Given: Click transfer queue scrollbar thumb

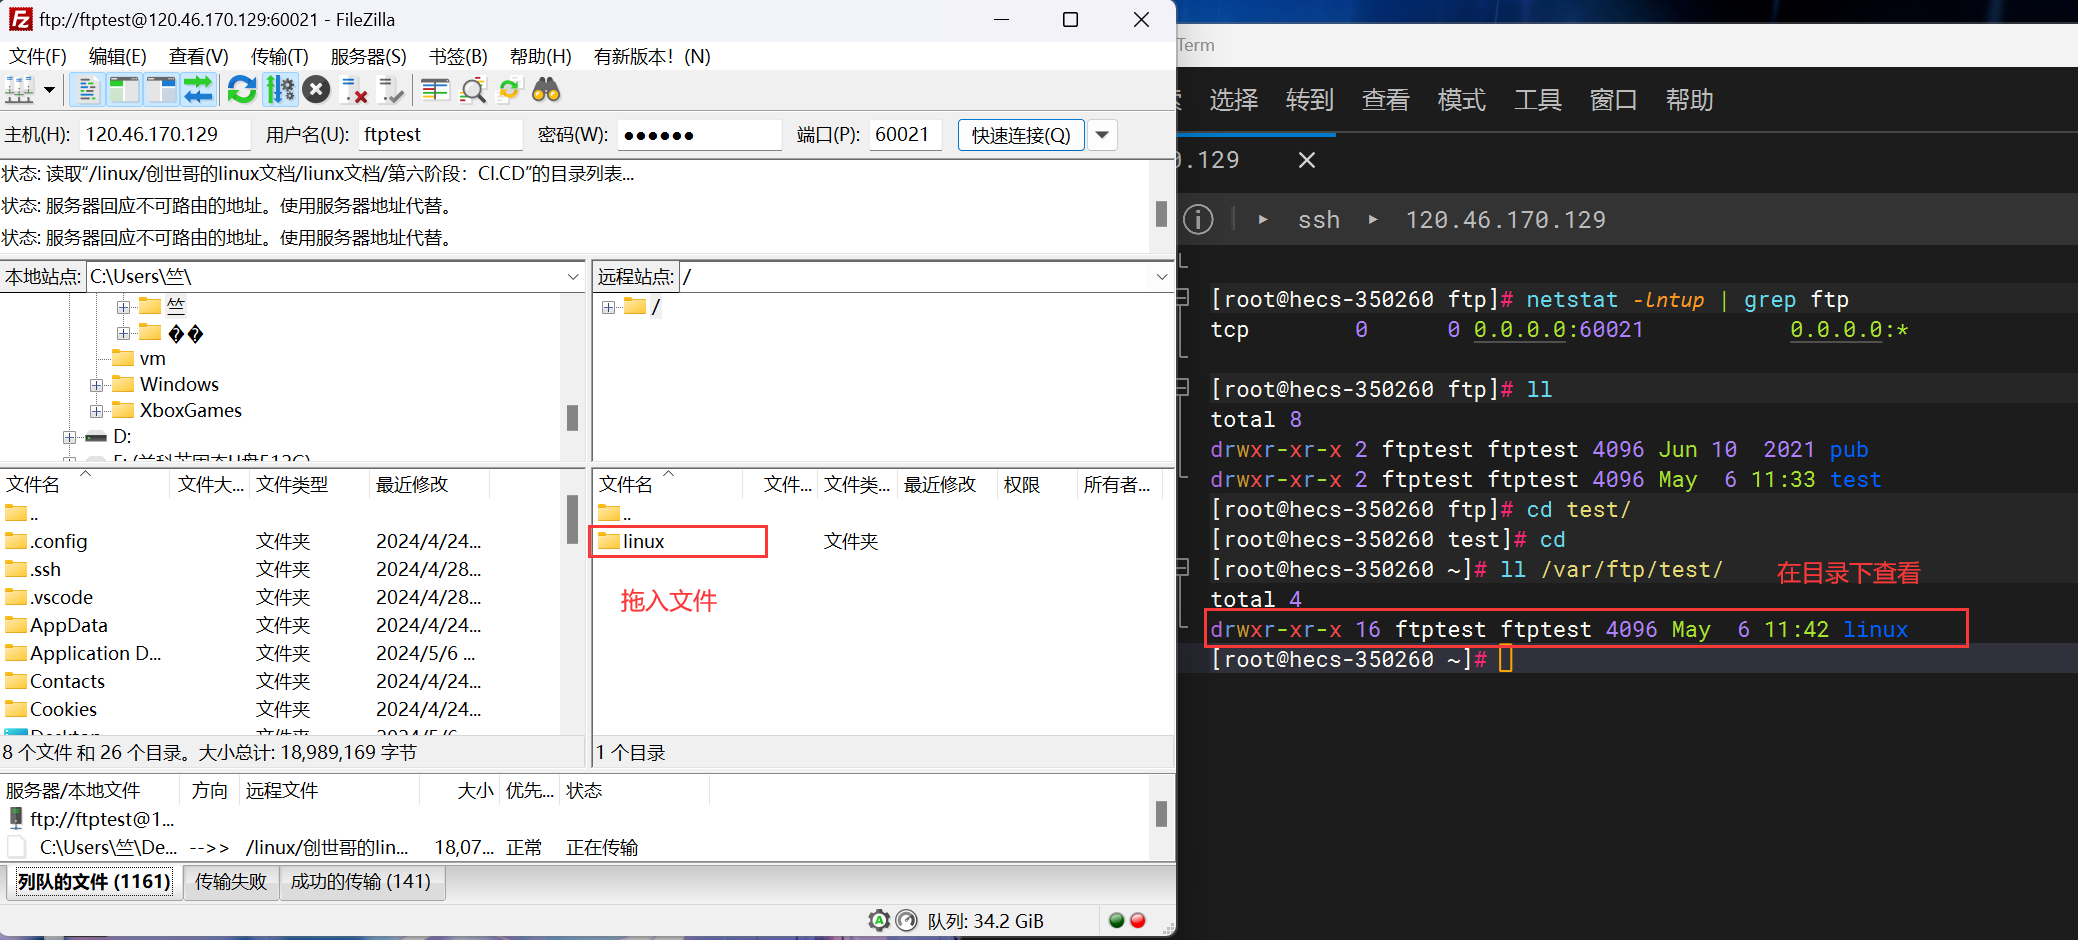Looking at the screenshot, I should (x=1161, y=814).
